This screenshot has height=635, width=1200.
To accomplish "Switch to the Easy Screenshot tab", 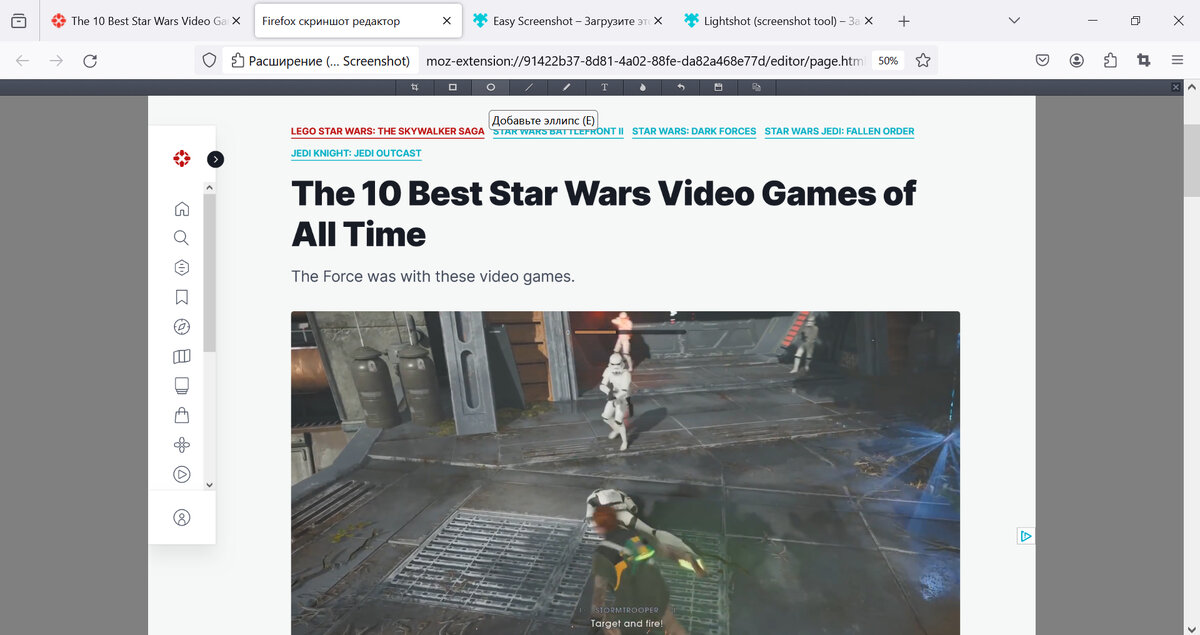I will coord(567,21).
